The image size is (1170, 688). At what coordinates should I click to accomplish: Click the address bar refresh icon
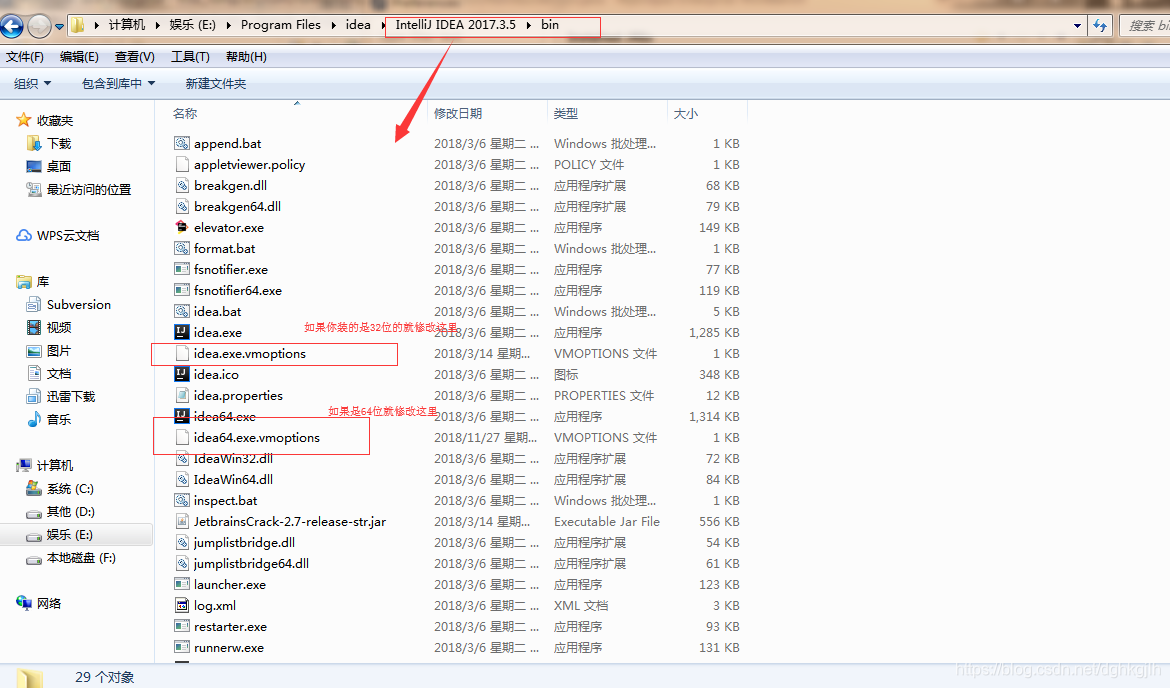click(1100, 25)
